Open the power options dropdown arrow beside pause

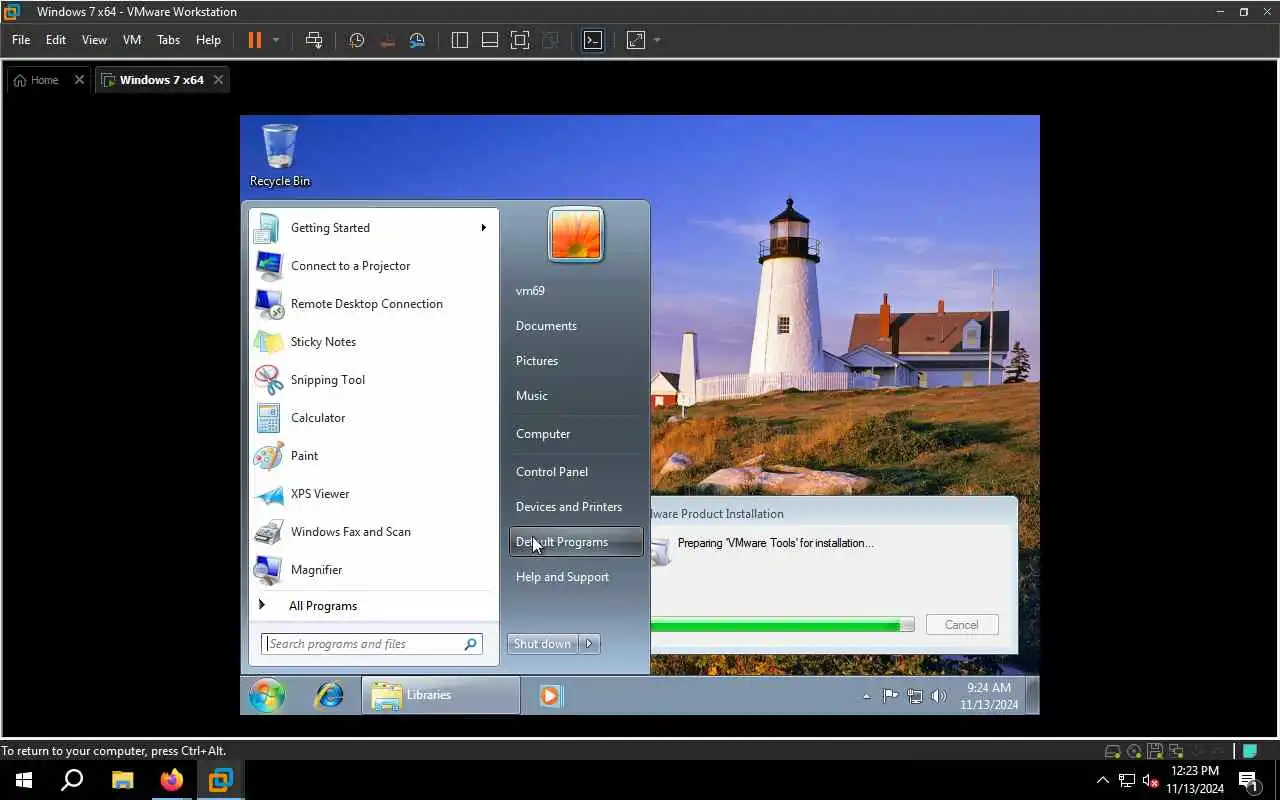(276, 40)
